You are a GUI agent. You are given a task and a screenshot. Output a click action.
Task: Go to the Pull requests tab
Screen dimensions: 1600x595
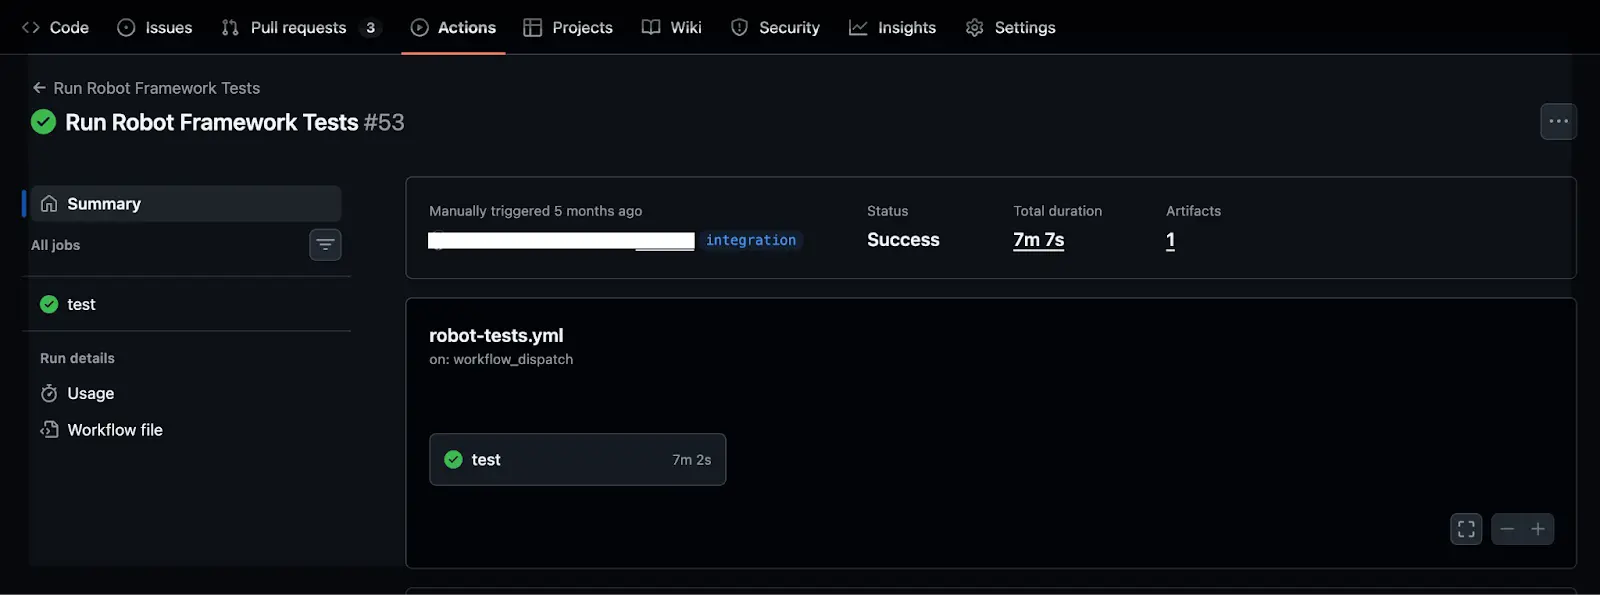click(x=301, y=27)
